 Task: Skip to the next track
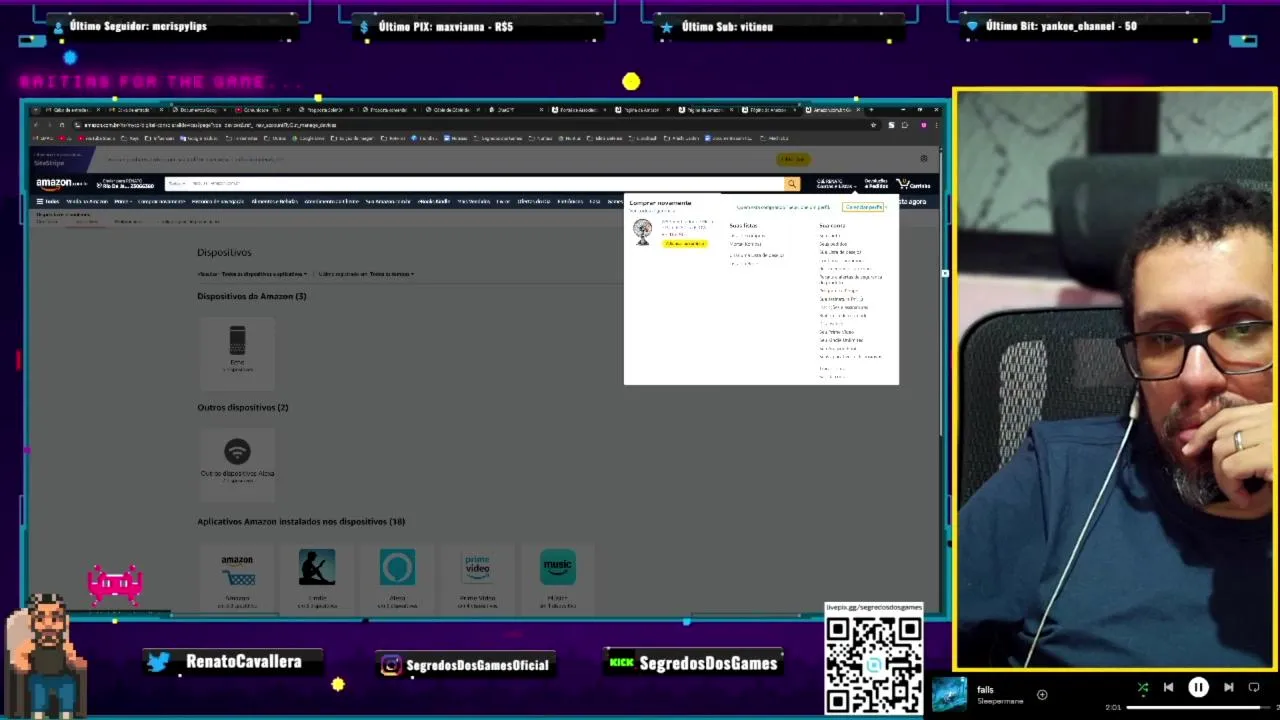[1228, 688]
